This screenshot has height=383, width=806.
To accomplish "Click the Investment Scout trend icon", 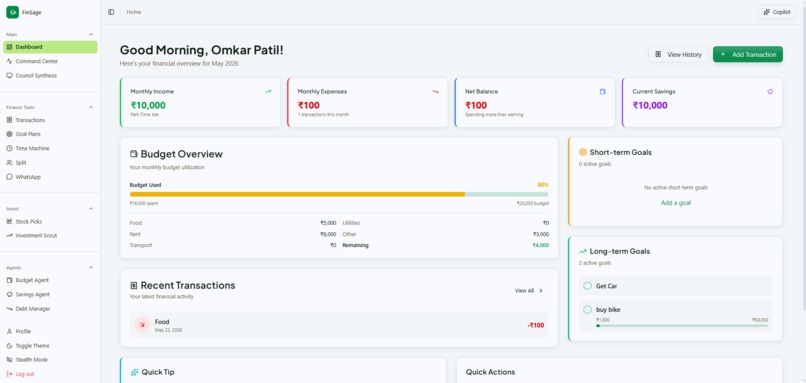I will 9,235.
